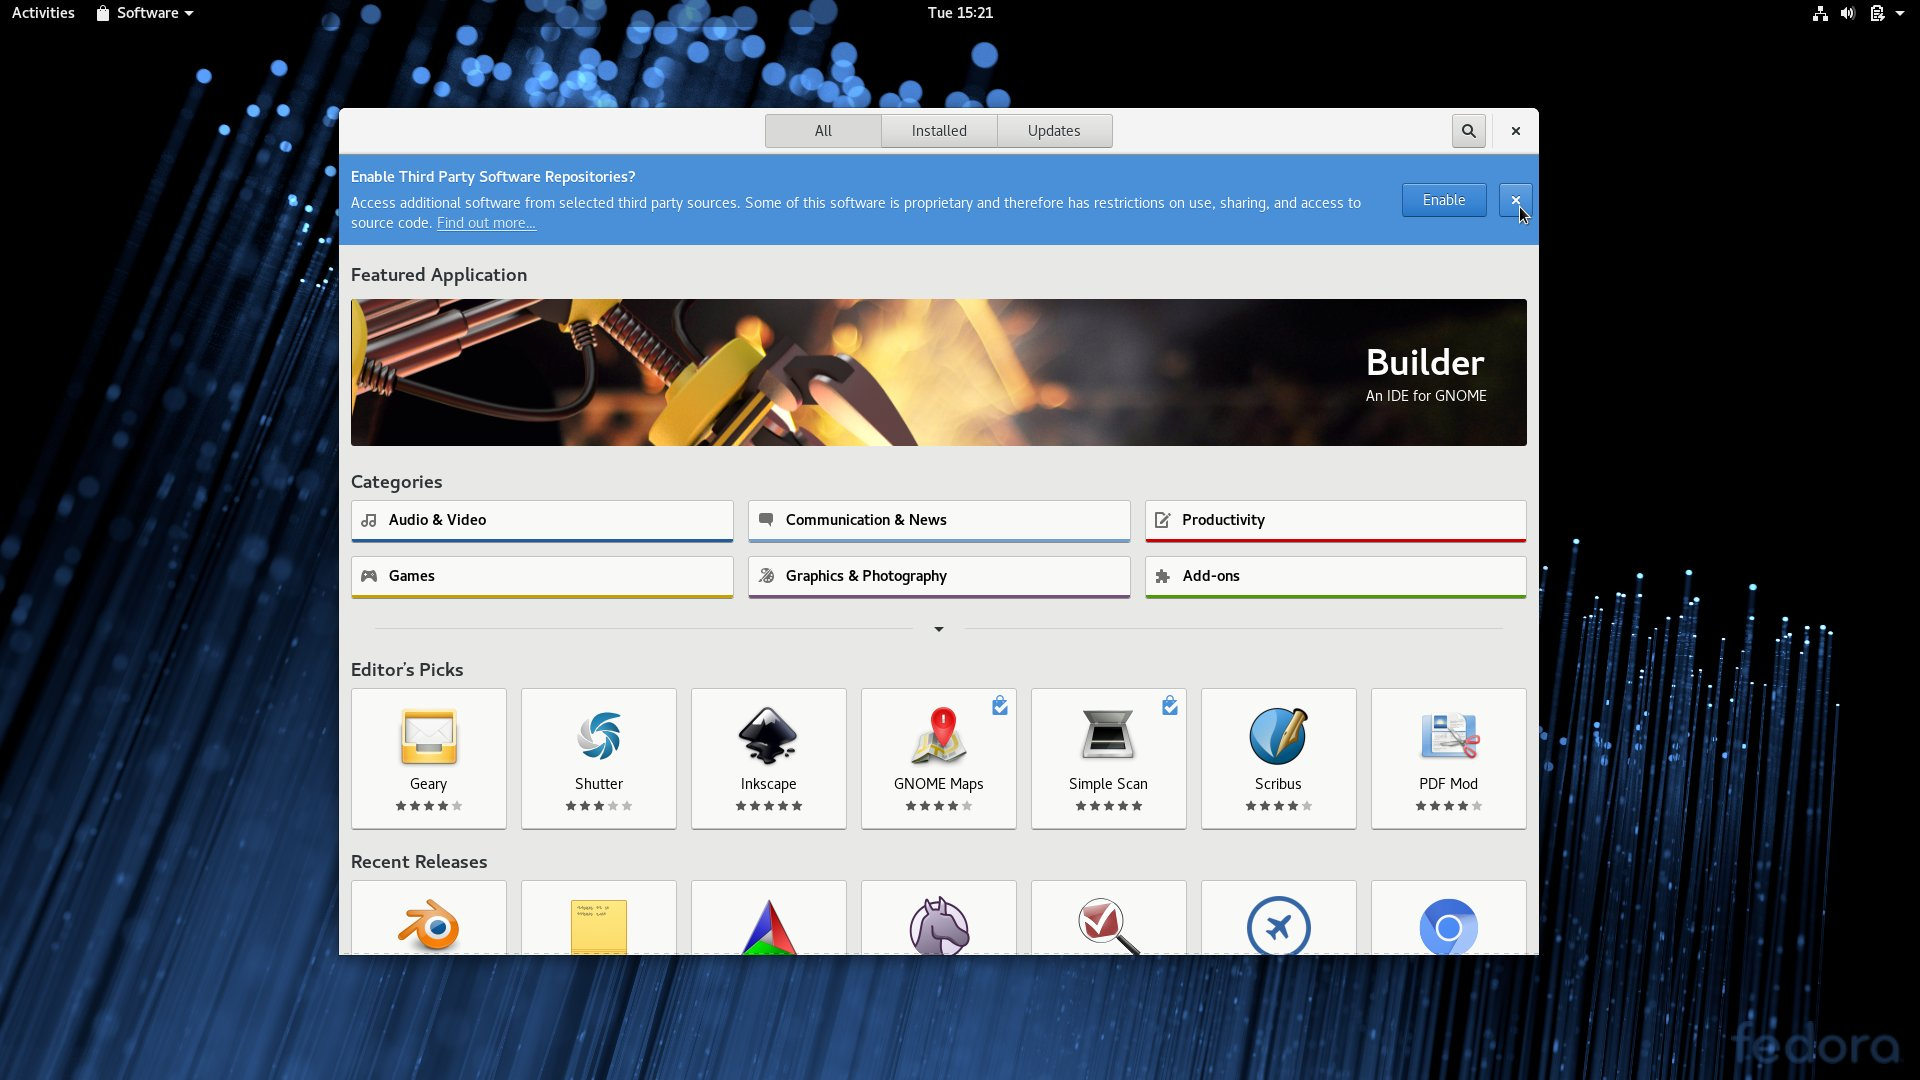Open the Audio and Video category
Viewport: 1920px width, 1080px height.
[541, 520]
